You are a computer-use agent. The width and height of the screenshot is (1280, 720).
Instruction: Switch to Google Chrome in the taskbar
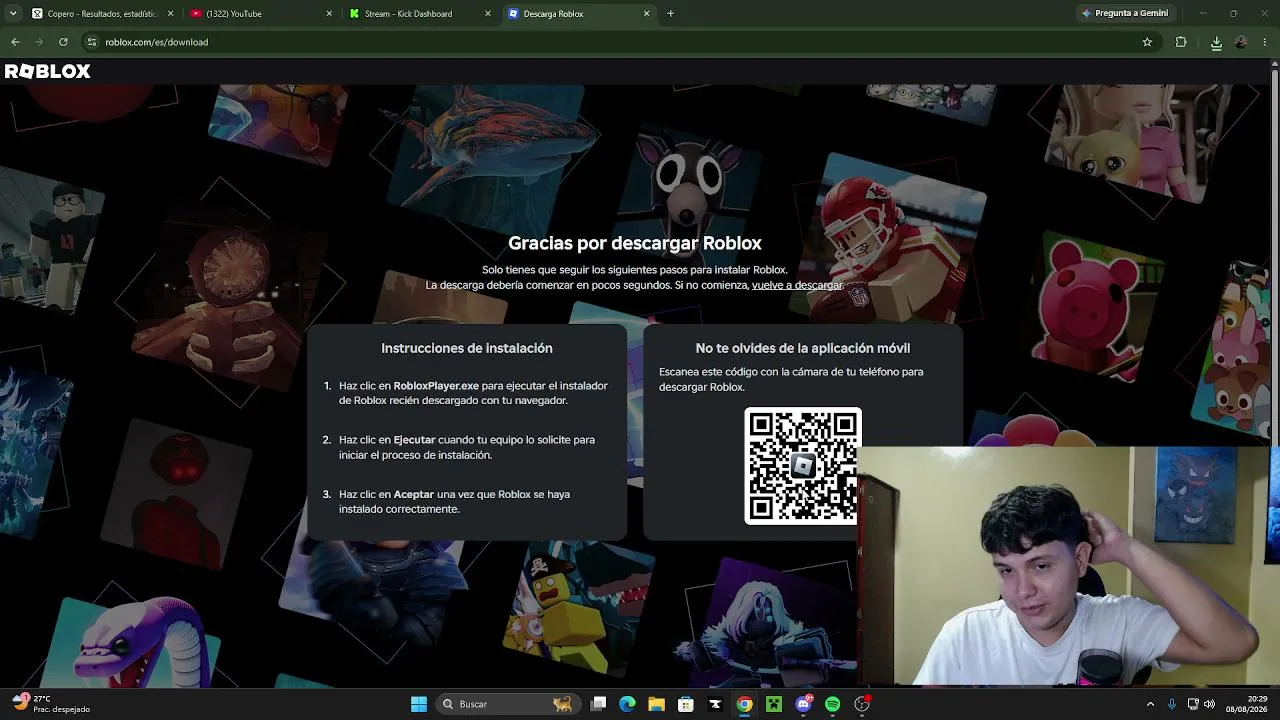pyautogui.click(x=745, y=704)
